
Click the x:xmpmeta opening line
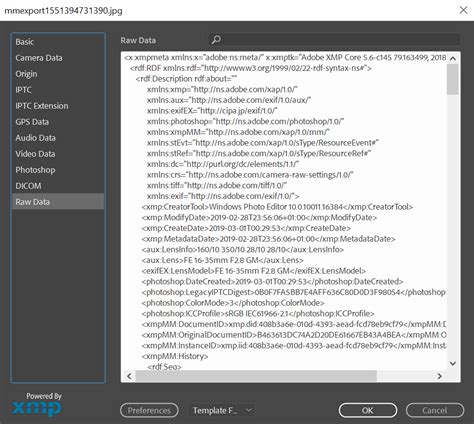[285, 57]
